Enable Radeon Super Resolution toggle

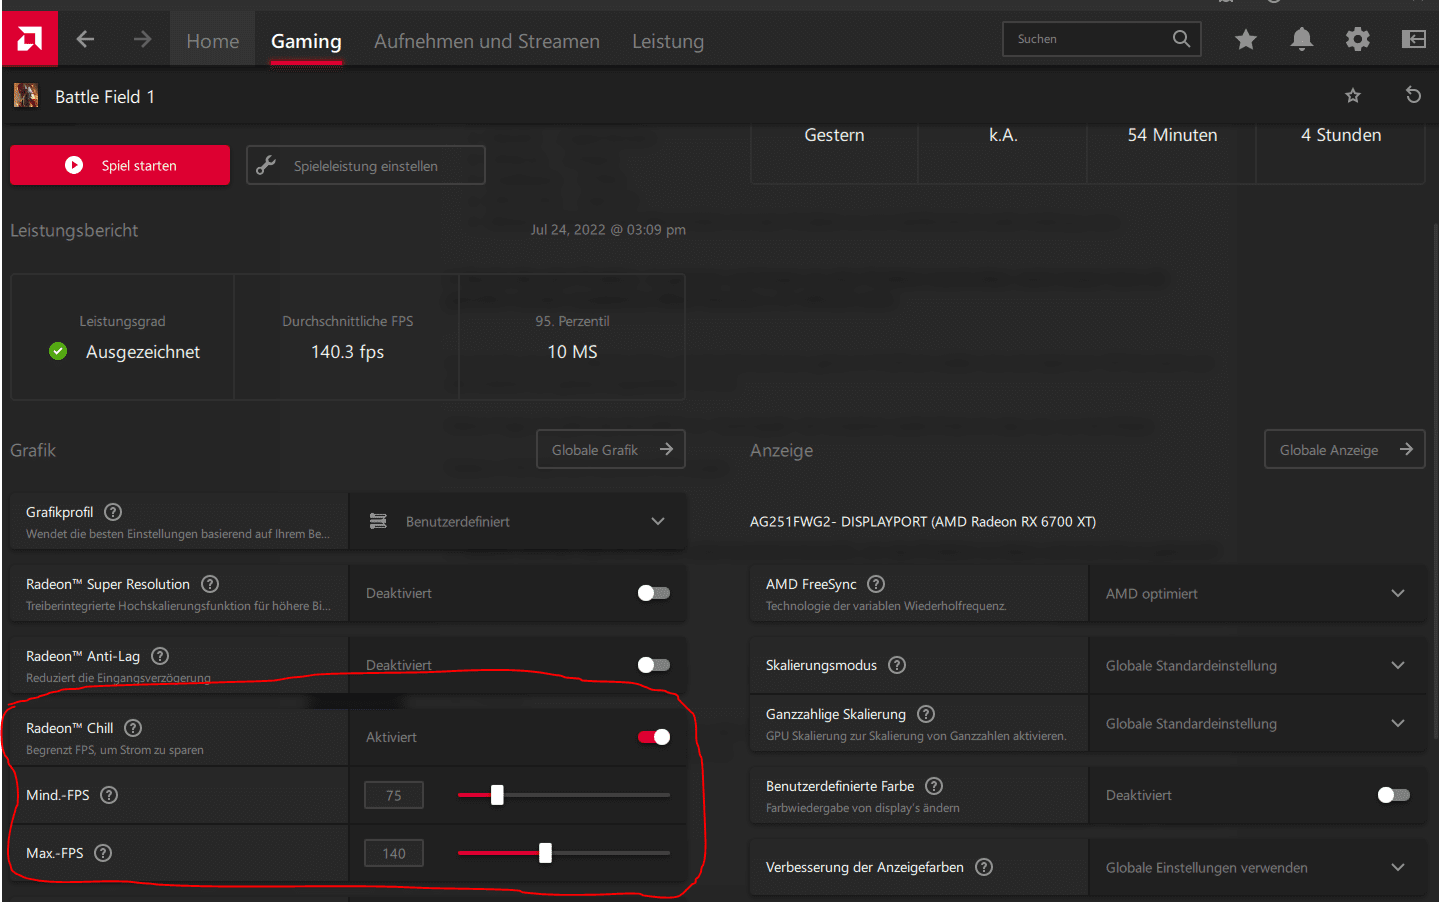click(x=654, y=593)
